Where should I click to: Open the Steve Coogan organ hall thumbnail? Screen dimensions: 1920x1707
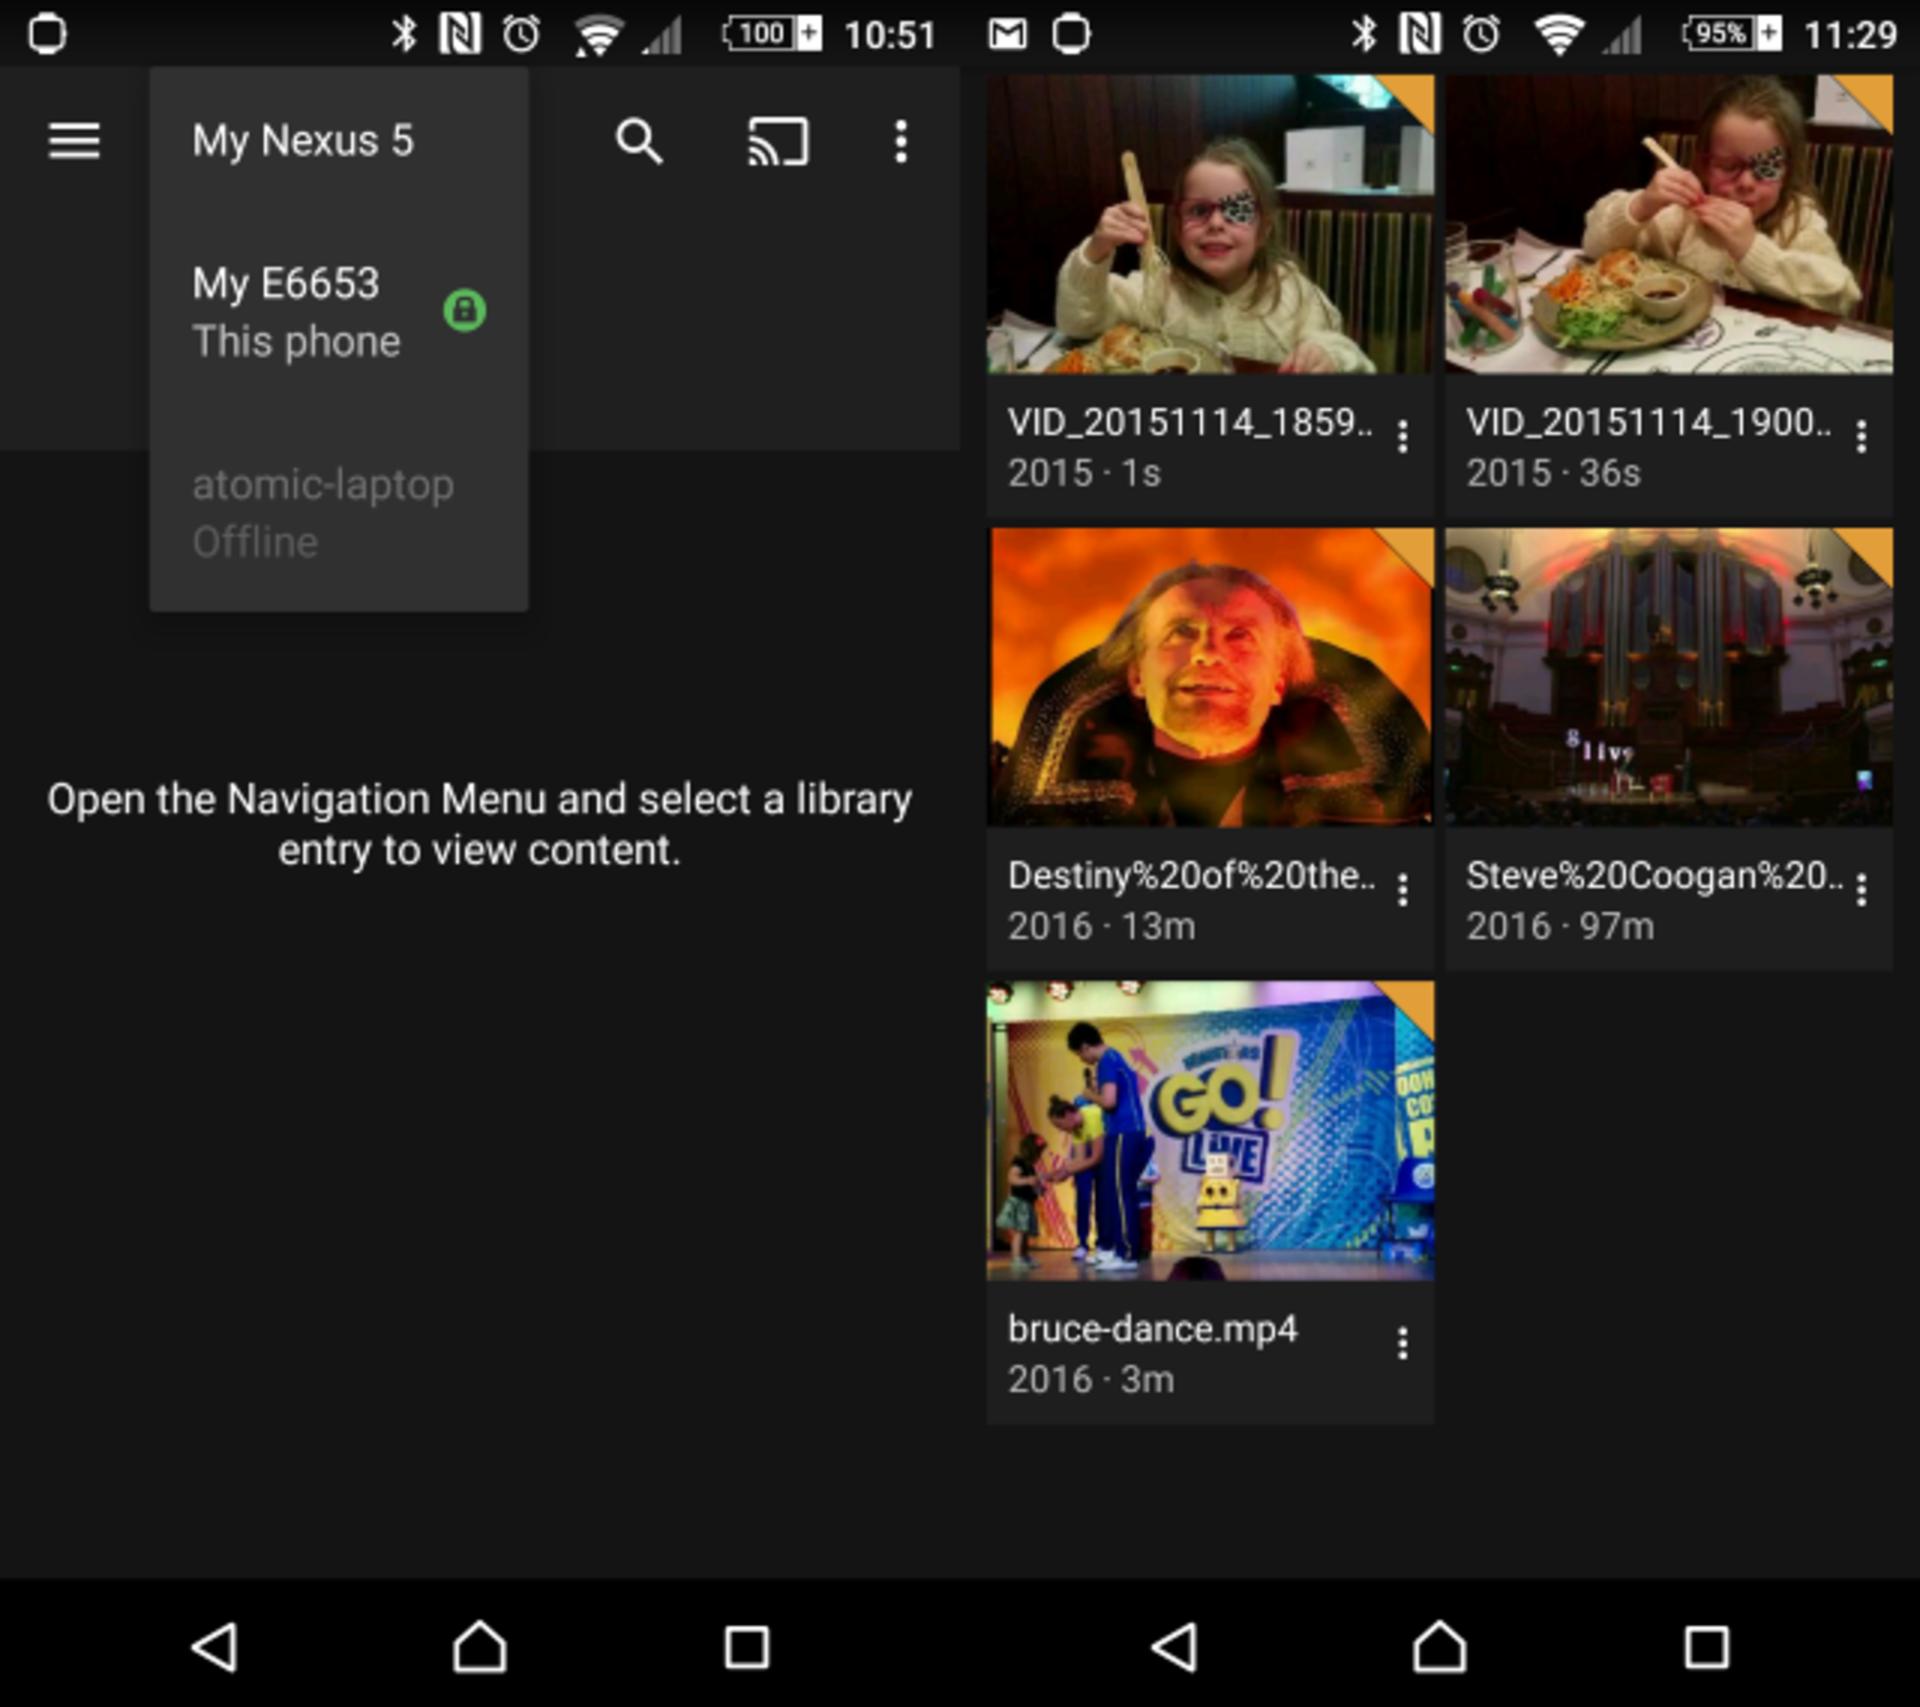point(1669,677)
